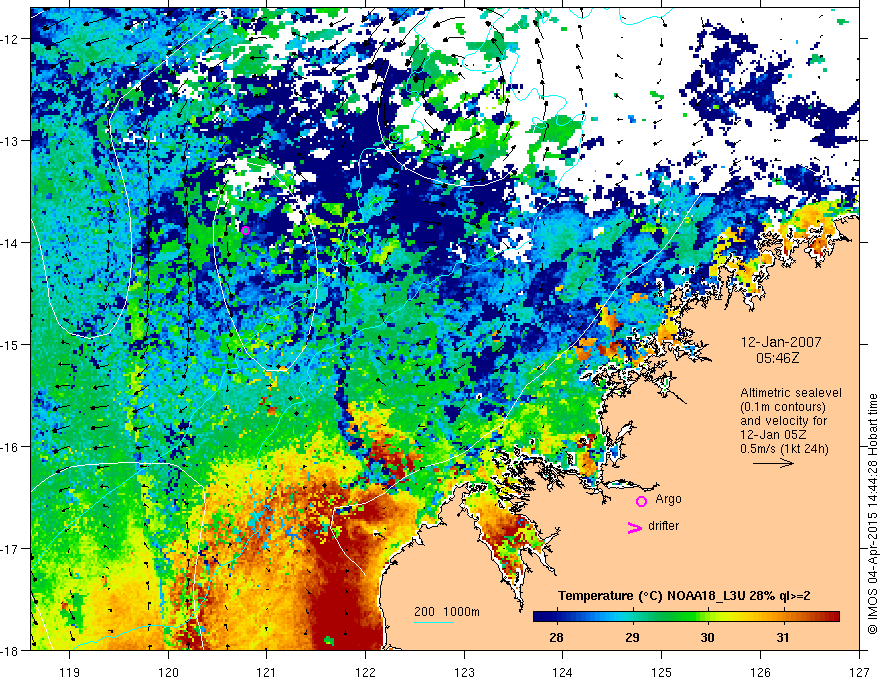Click the latitude label '-18'
Screen dimensions: 880x680
tap(11, 650)
